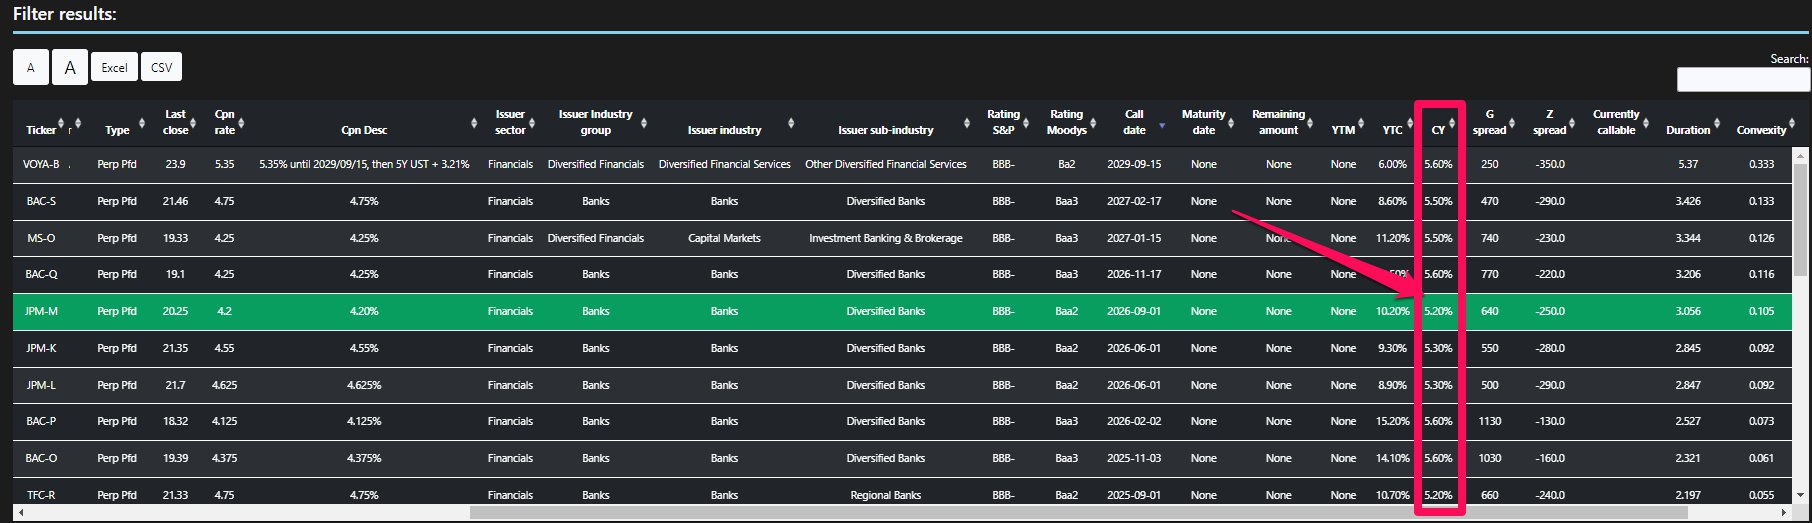Select the BAC-P ticker cell
This screenshot has height=523, width=1812.
(x=41, y=421)
